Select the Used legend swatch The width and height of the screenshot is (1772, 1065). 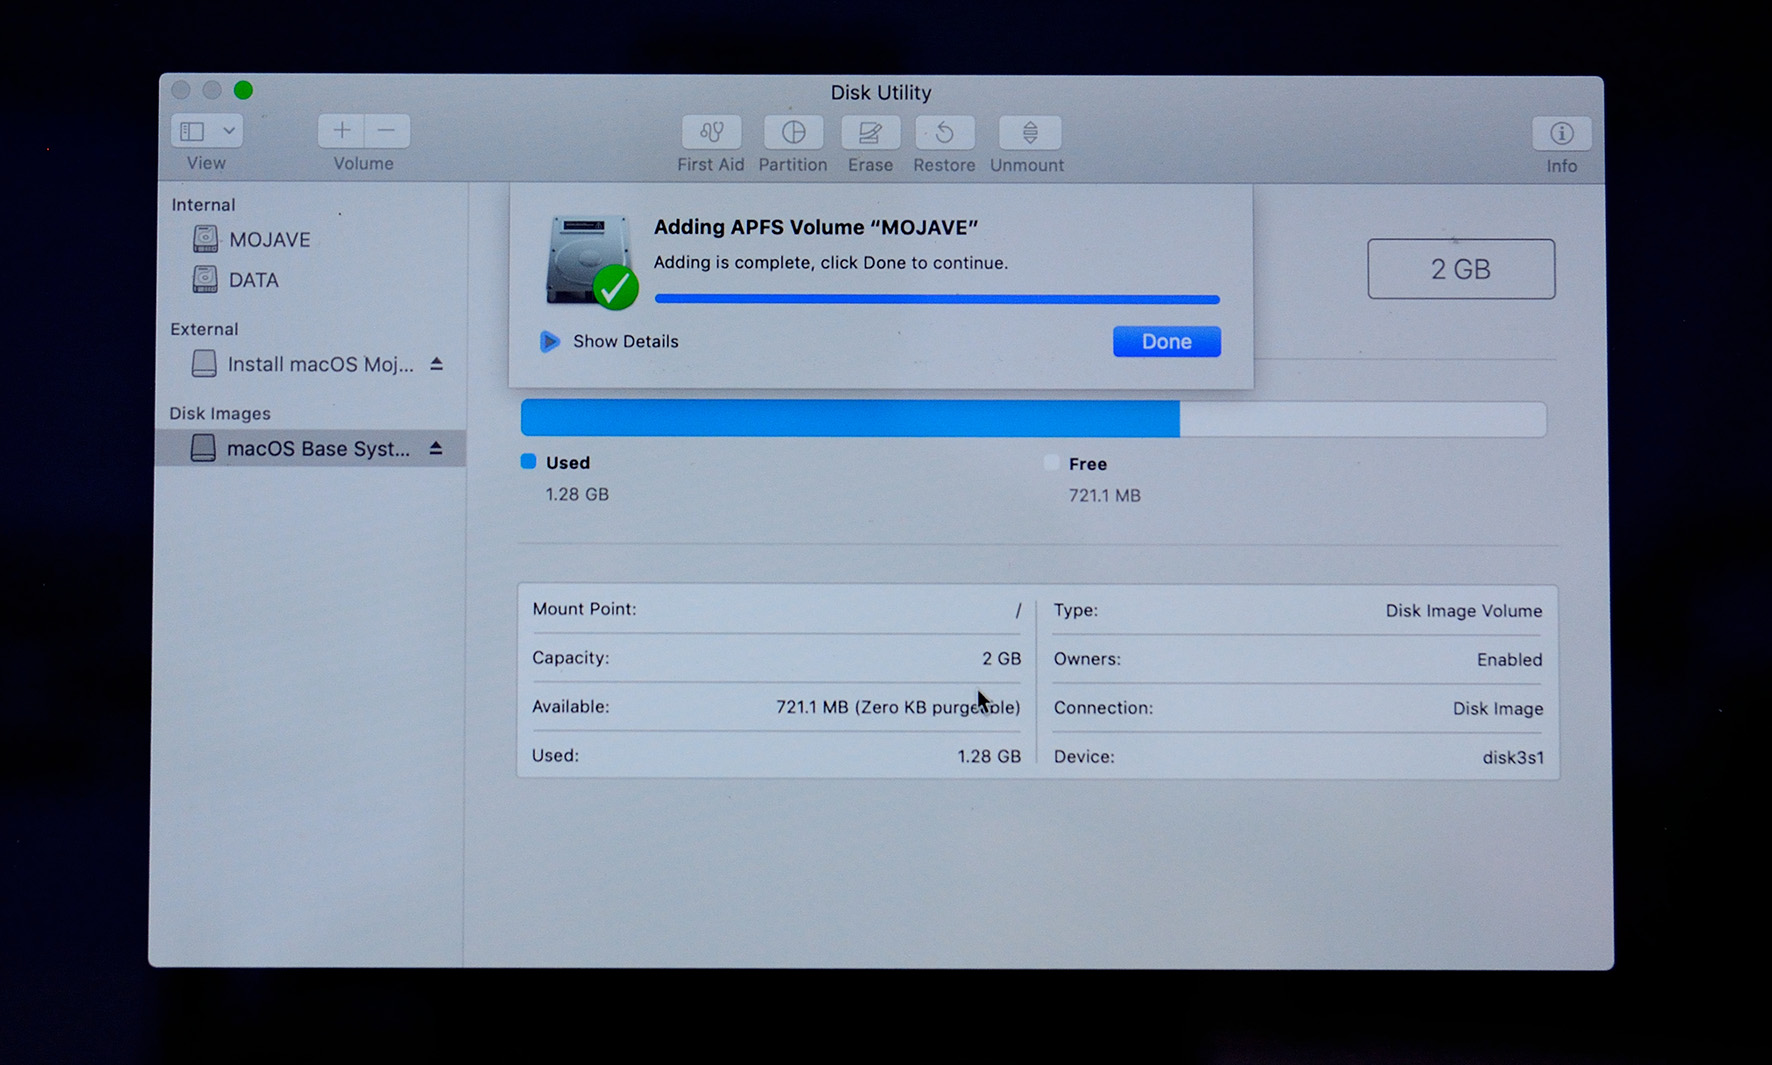coord(528,462)
